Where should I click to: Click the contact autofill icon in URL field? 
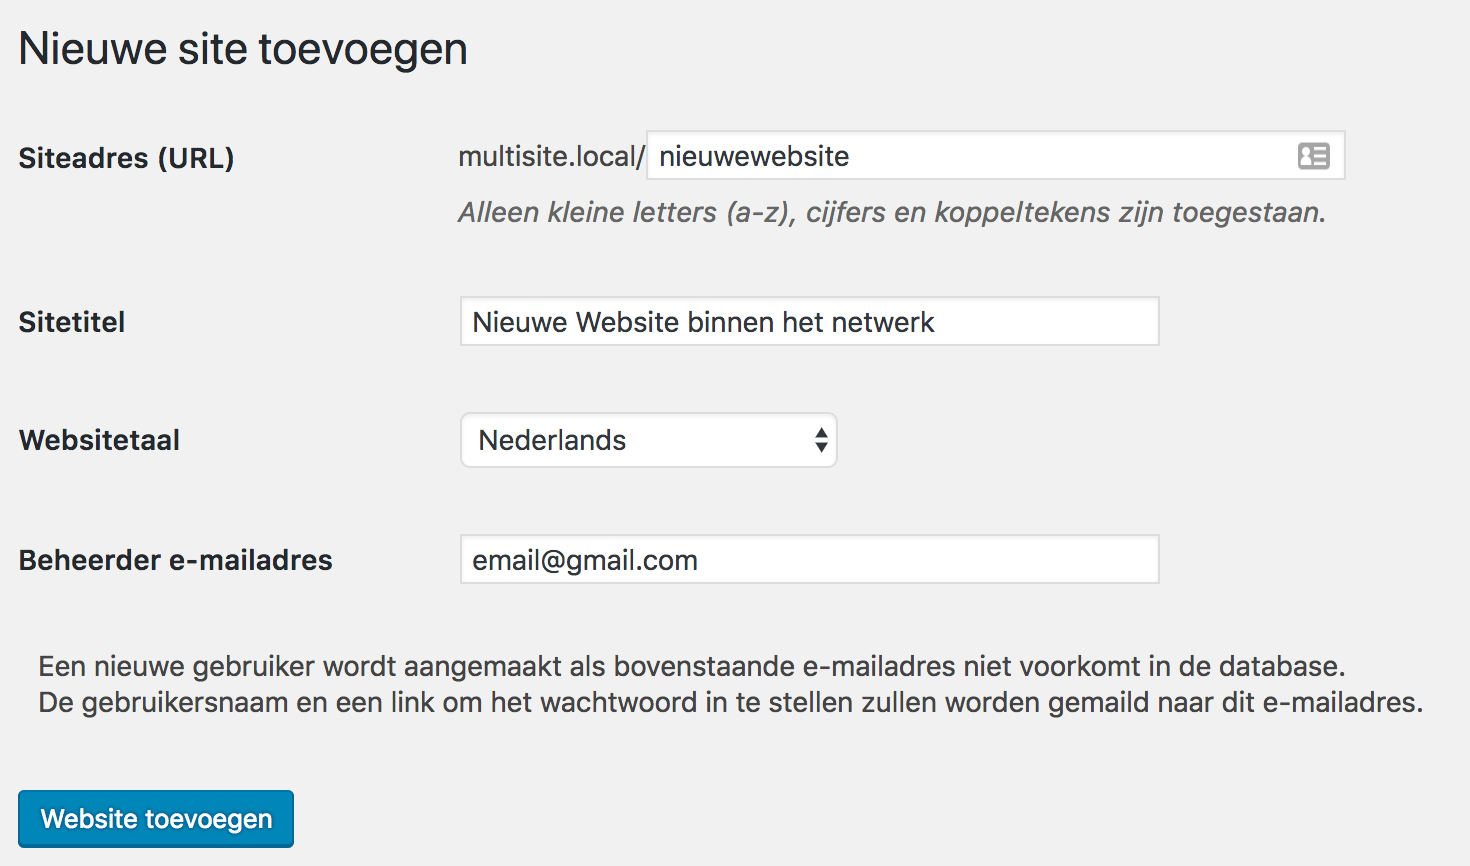1313,156
